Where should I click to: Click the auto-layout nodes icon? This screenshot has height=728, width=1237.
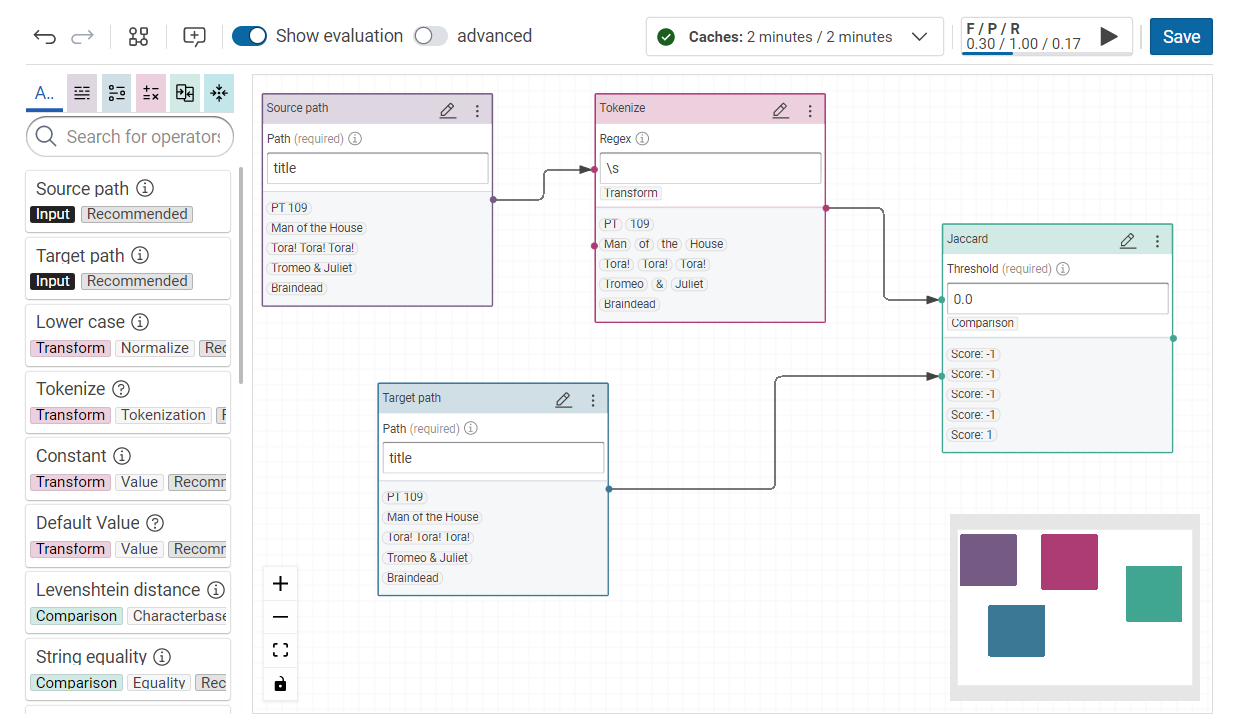click(x=138, y=37)
